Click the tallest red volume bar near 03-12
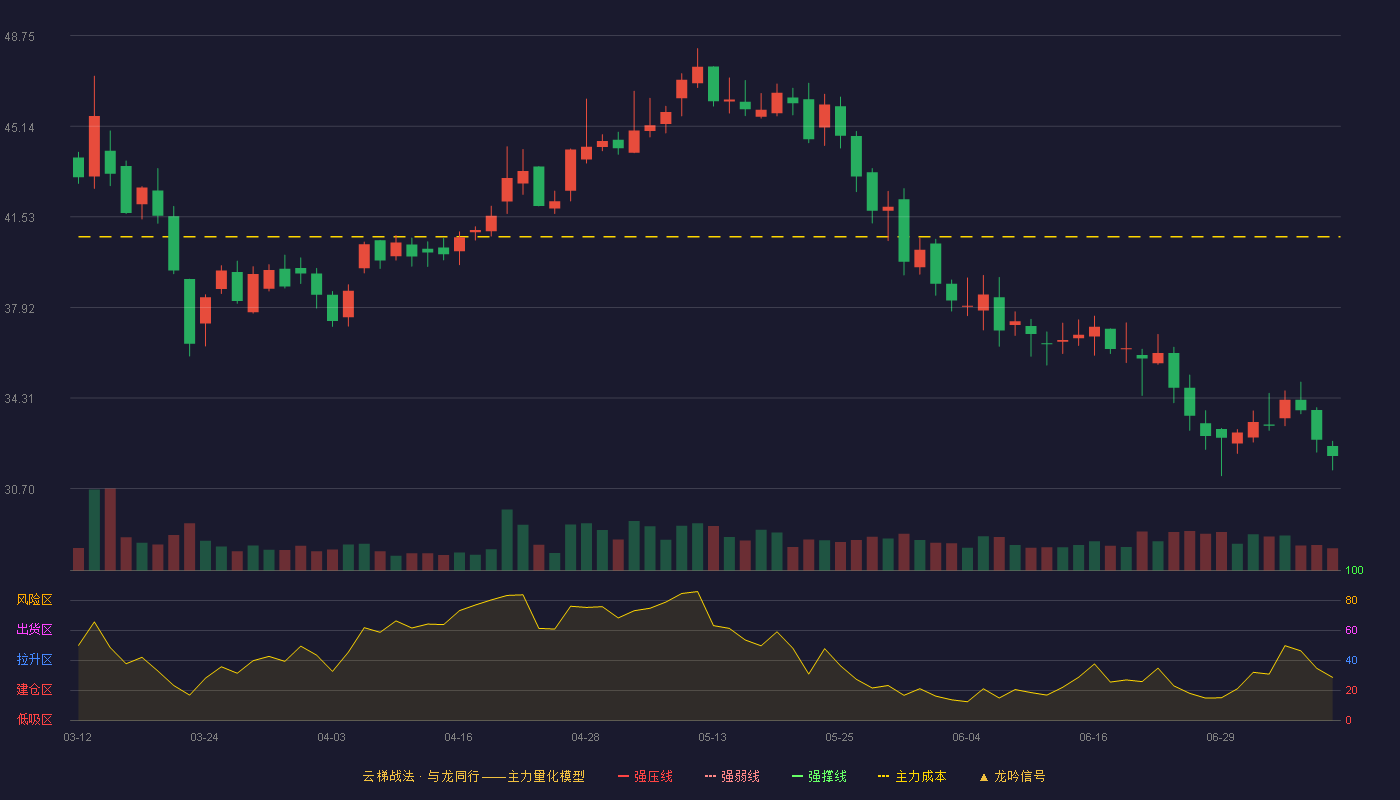 pos(110,530)
